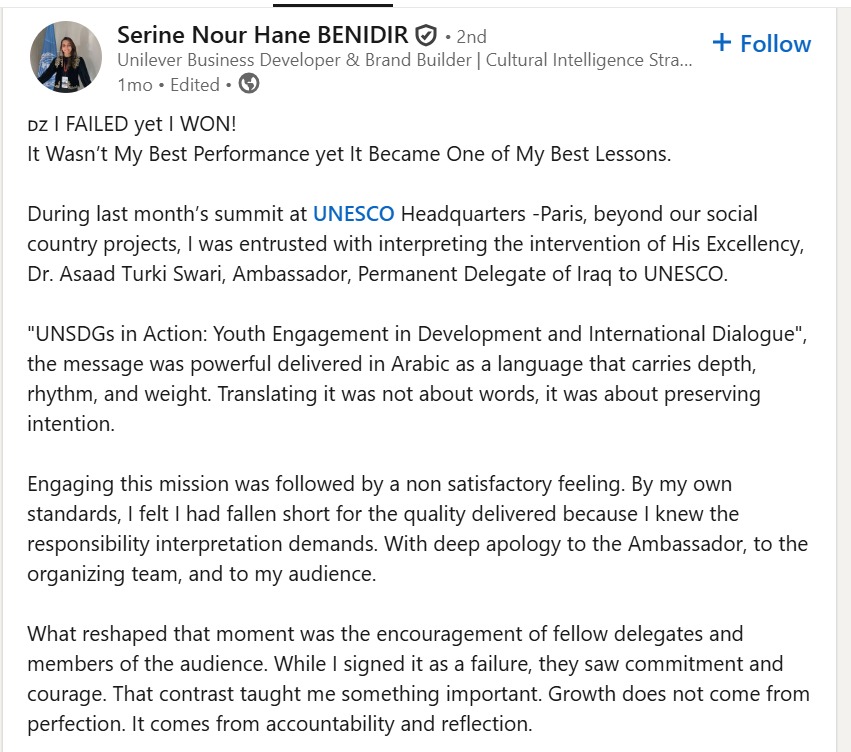The image size is (851, 752).
Task: Click Serine's profile photo
Action: pyautogui.click(x=66, y=57)
